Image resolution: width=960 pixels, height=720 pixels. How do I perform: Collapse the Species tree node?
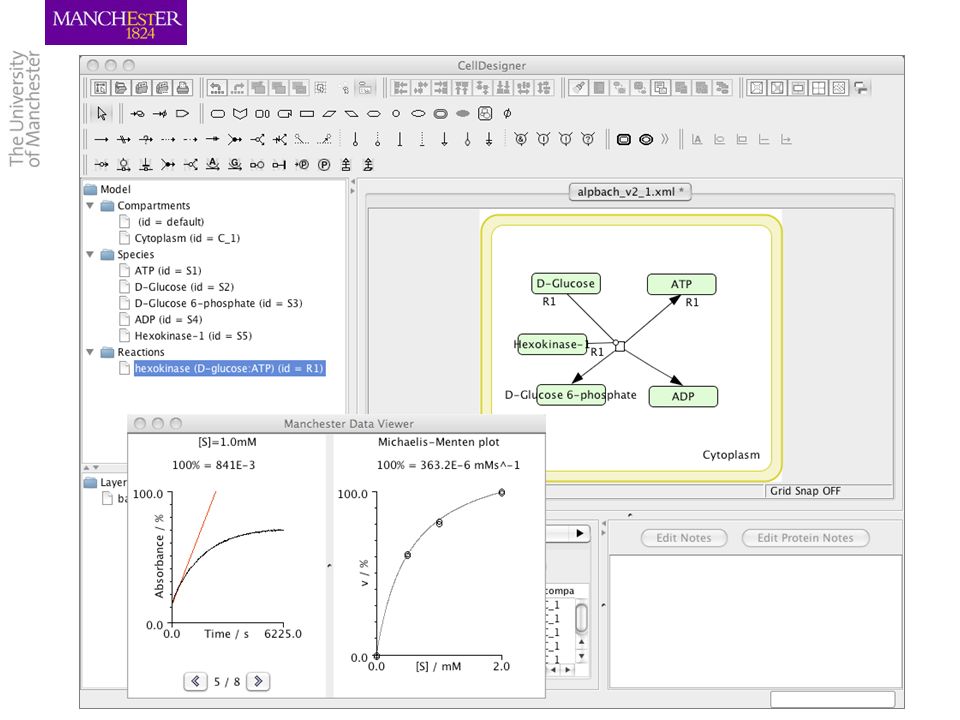(x=90, y=254)
